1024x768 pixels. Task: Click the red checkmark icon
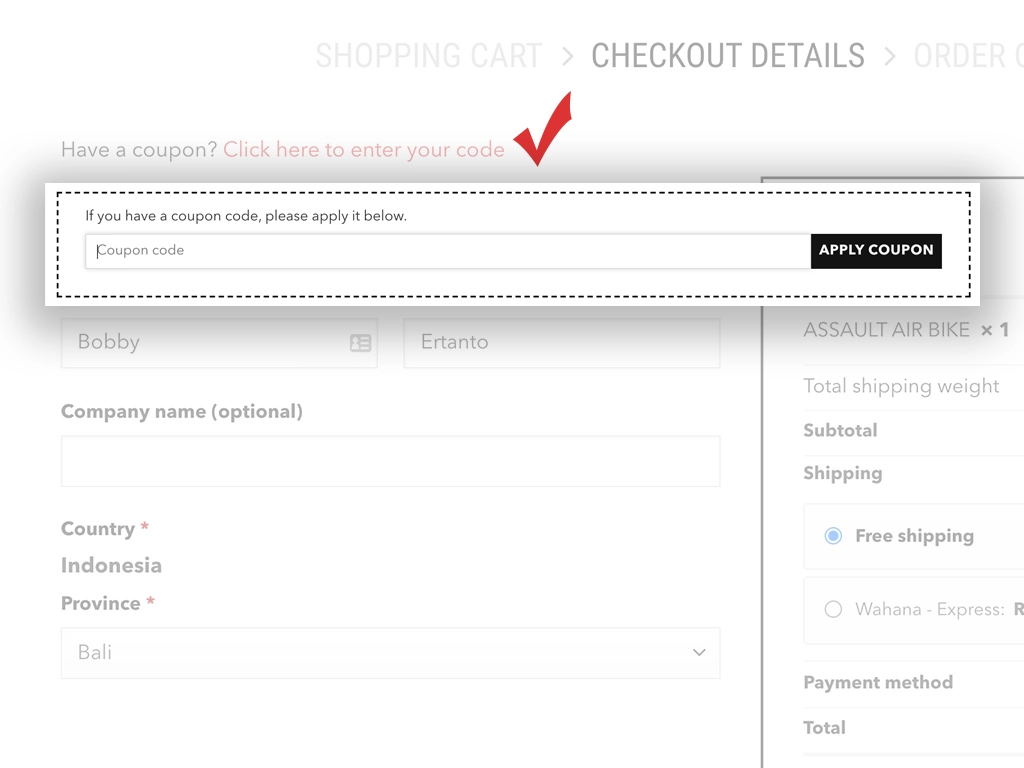pyautogui.click(x=545, y=130)
